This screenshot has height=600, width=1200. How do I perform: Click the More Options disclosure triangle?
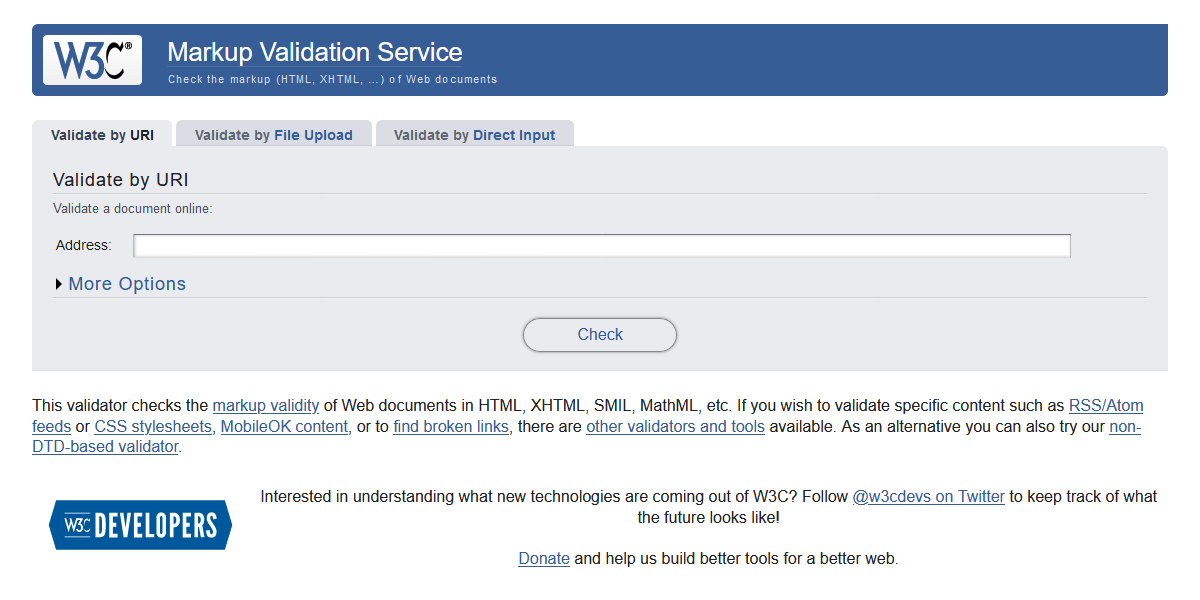tap(58, 283)
